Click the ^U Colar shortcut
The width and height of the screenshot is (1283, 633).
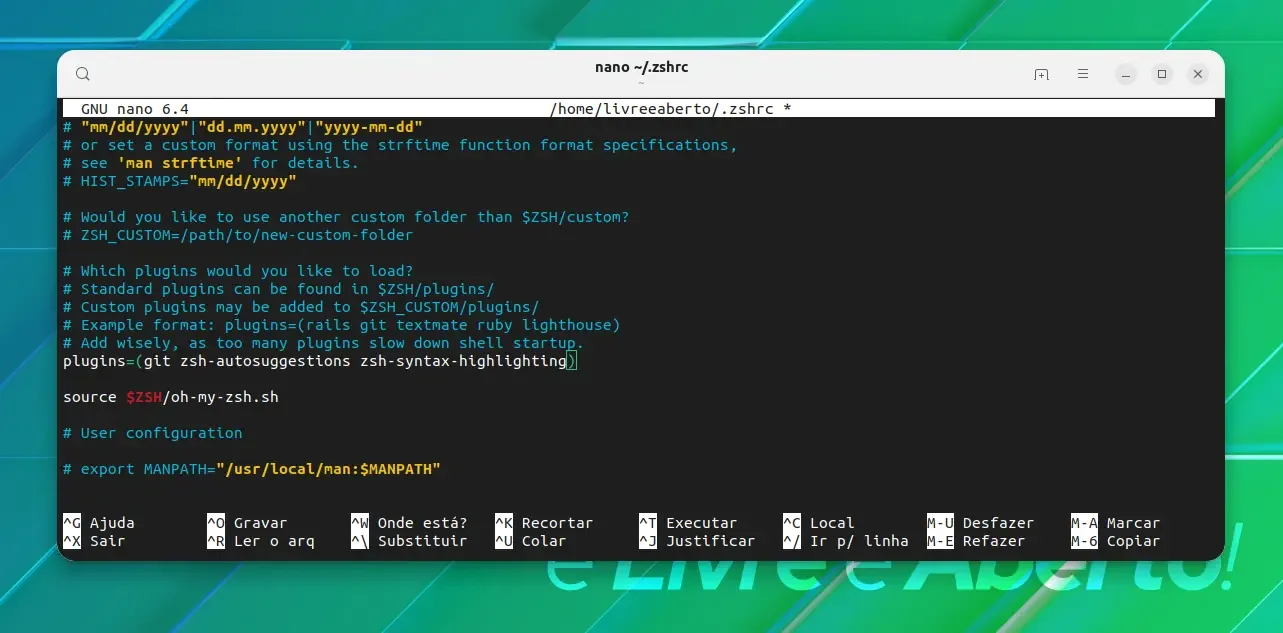531,541
